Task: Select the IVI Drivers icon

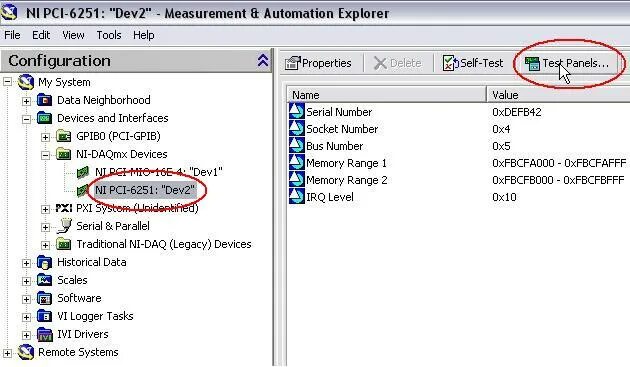Action: 45,334
